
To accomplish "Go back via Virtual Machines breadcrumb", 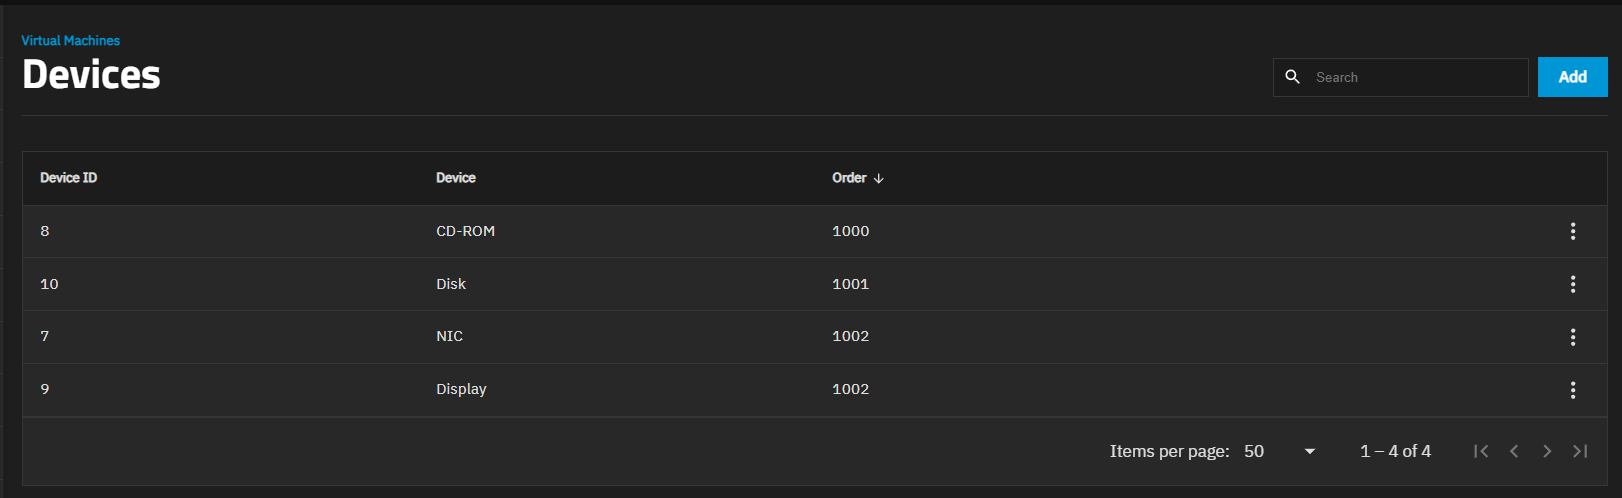I will click(x=70, y=41).
